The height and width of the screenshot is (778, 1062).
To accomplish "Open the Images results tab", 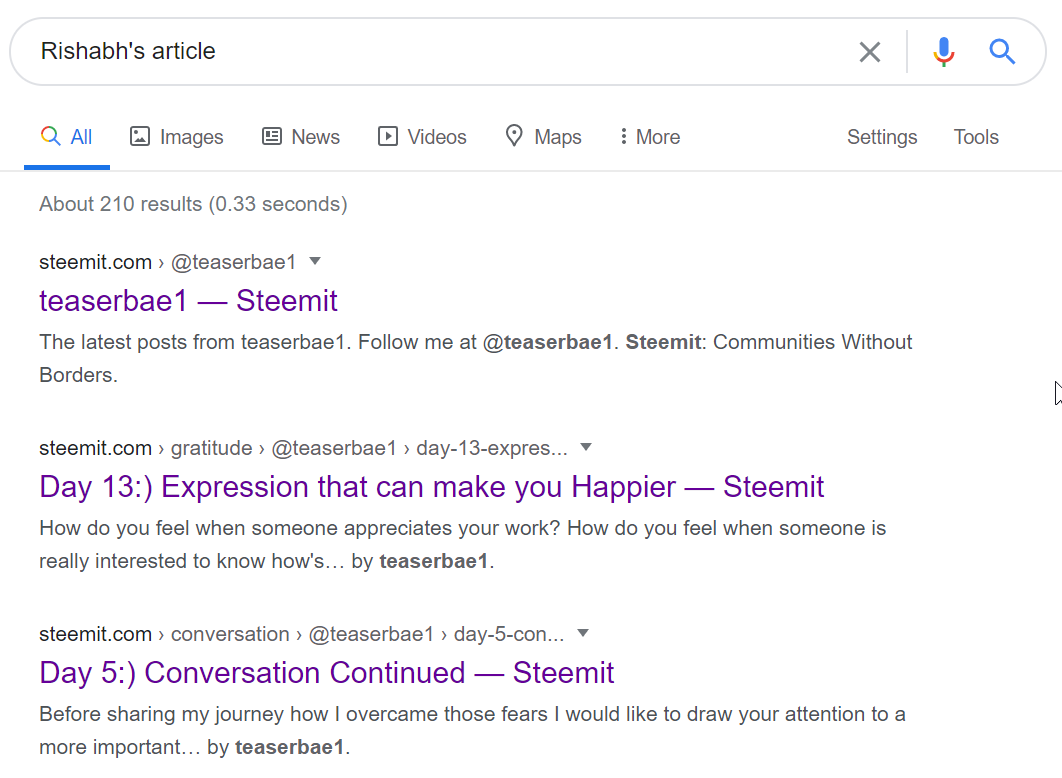I will [177, 137].
